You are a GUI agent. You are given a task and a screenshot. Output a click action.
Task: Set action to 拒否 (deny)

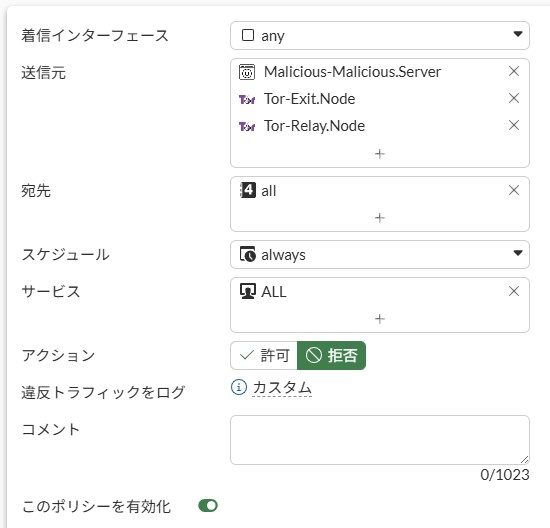[331, 355]
